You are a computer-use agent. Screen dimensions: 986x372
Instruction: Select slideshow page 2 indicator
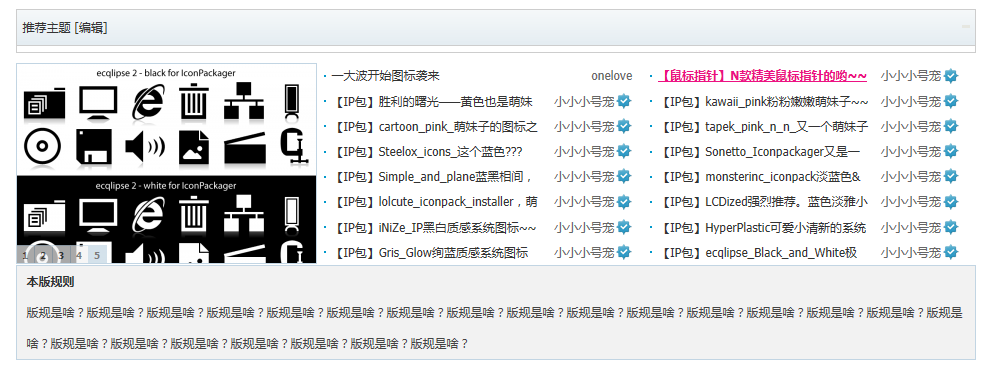[x=43, y=255]
